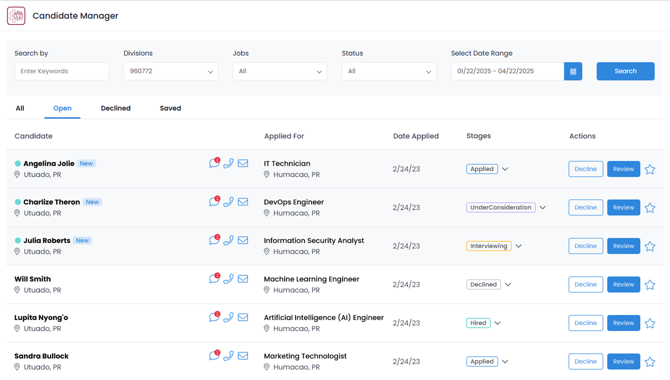Star Charlize Theron to save candidate
Image resolution: width=670 pixels, height=380 pixels.
(x=650, y=208)
